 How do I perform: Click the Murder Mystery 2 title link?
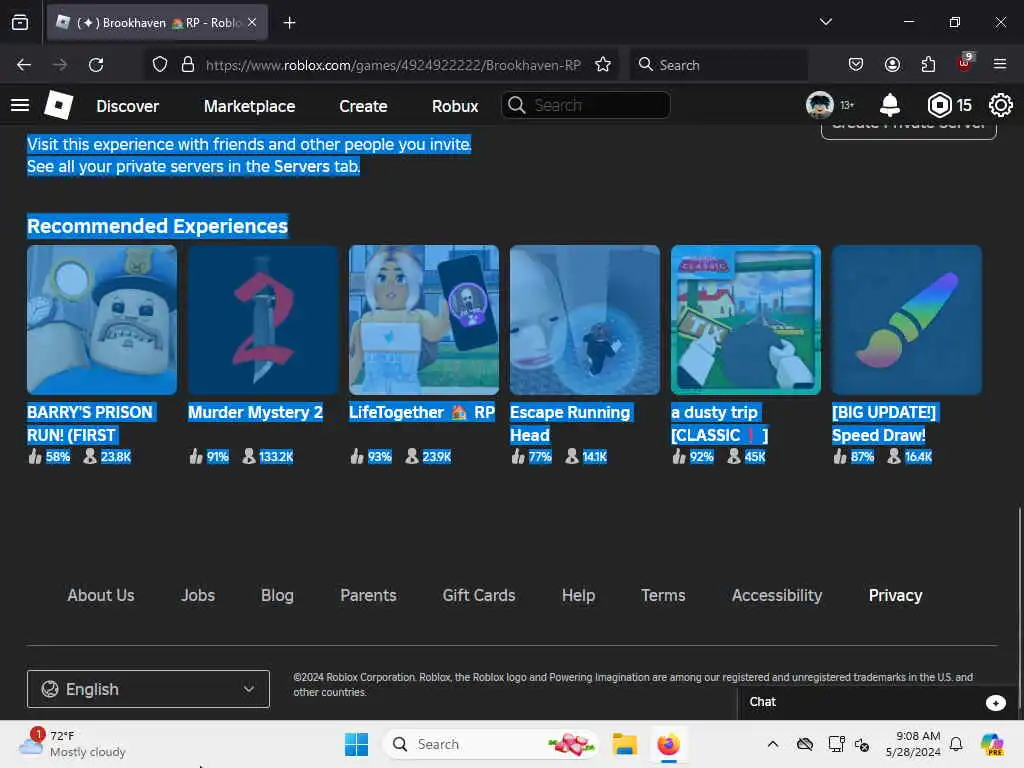click(x=255, y=413)
